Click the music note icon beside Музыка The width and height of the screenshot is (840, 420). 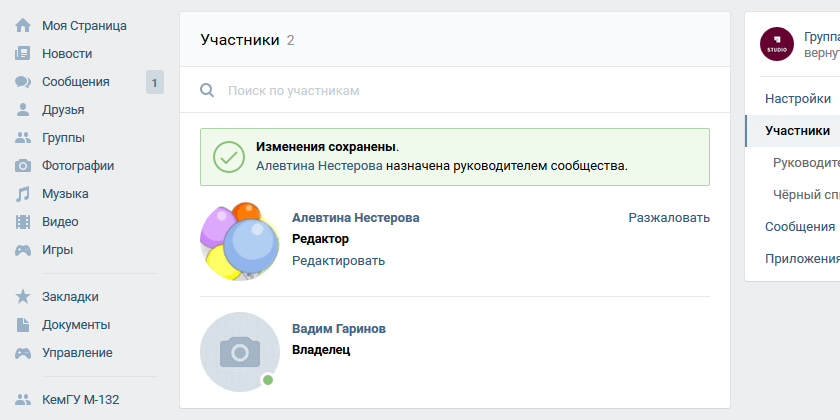tap(22, 194)
